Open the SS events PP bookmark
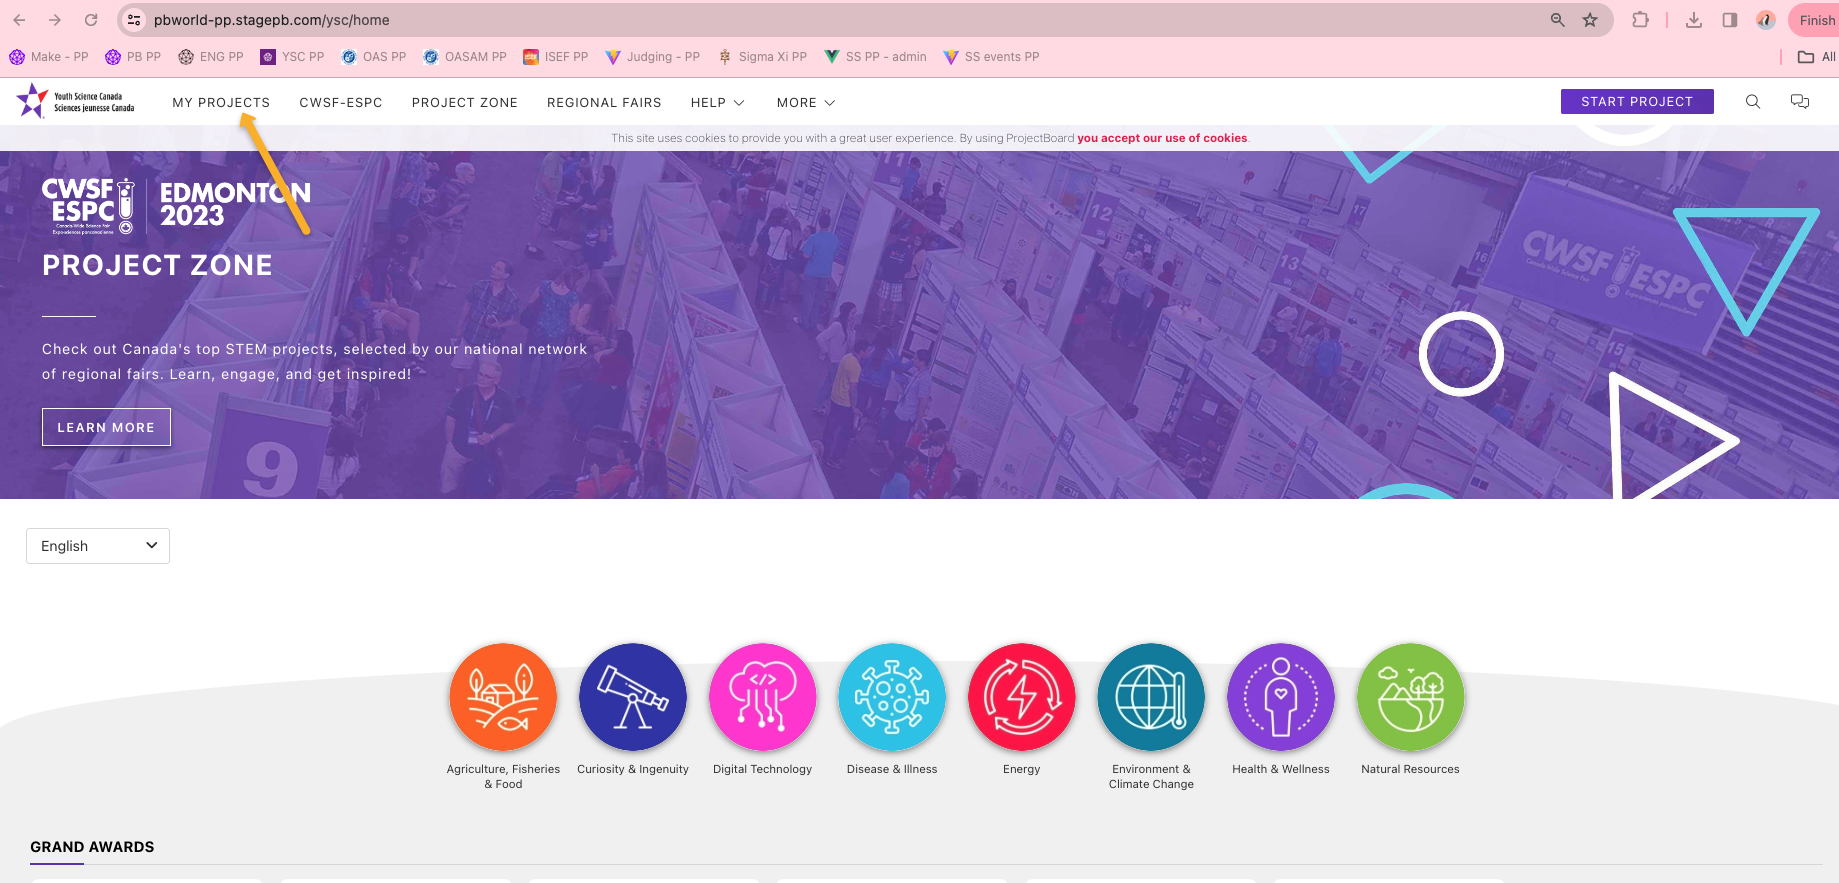This screenshot has height=883, width=1839. click(991, 57)
